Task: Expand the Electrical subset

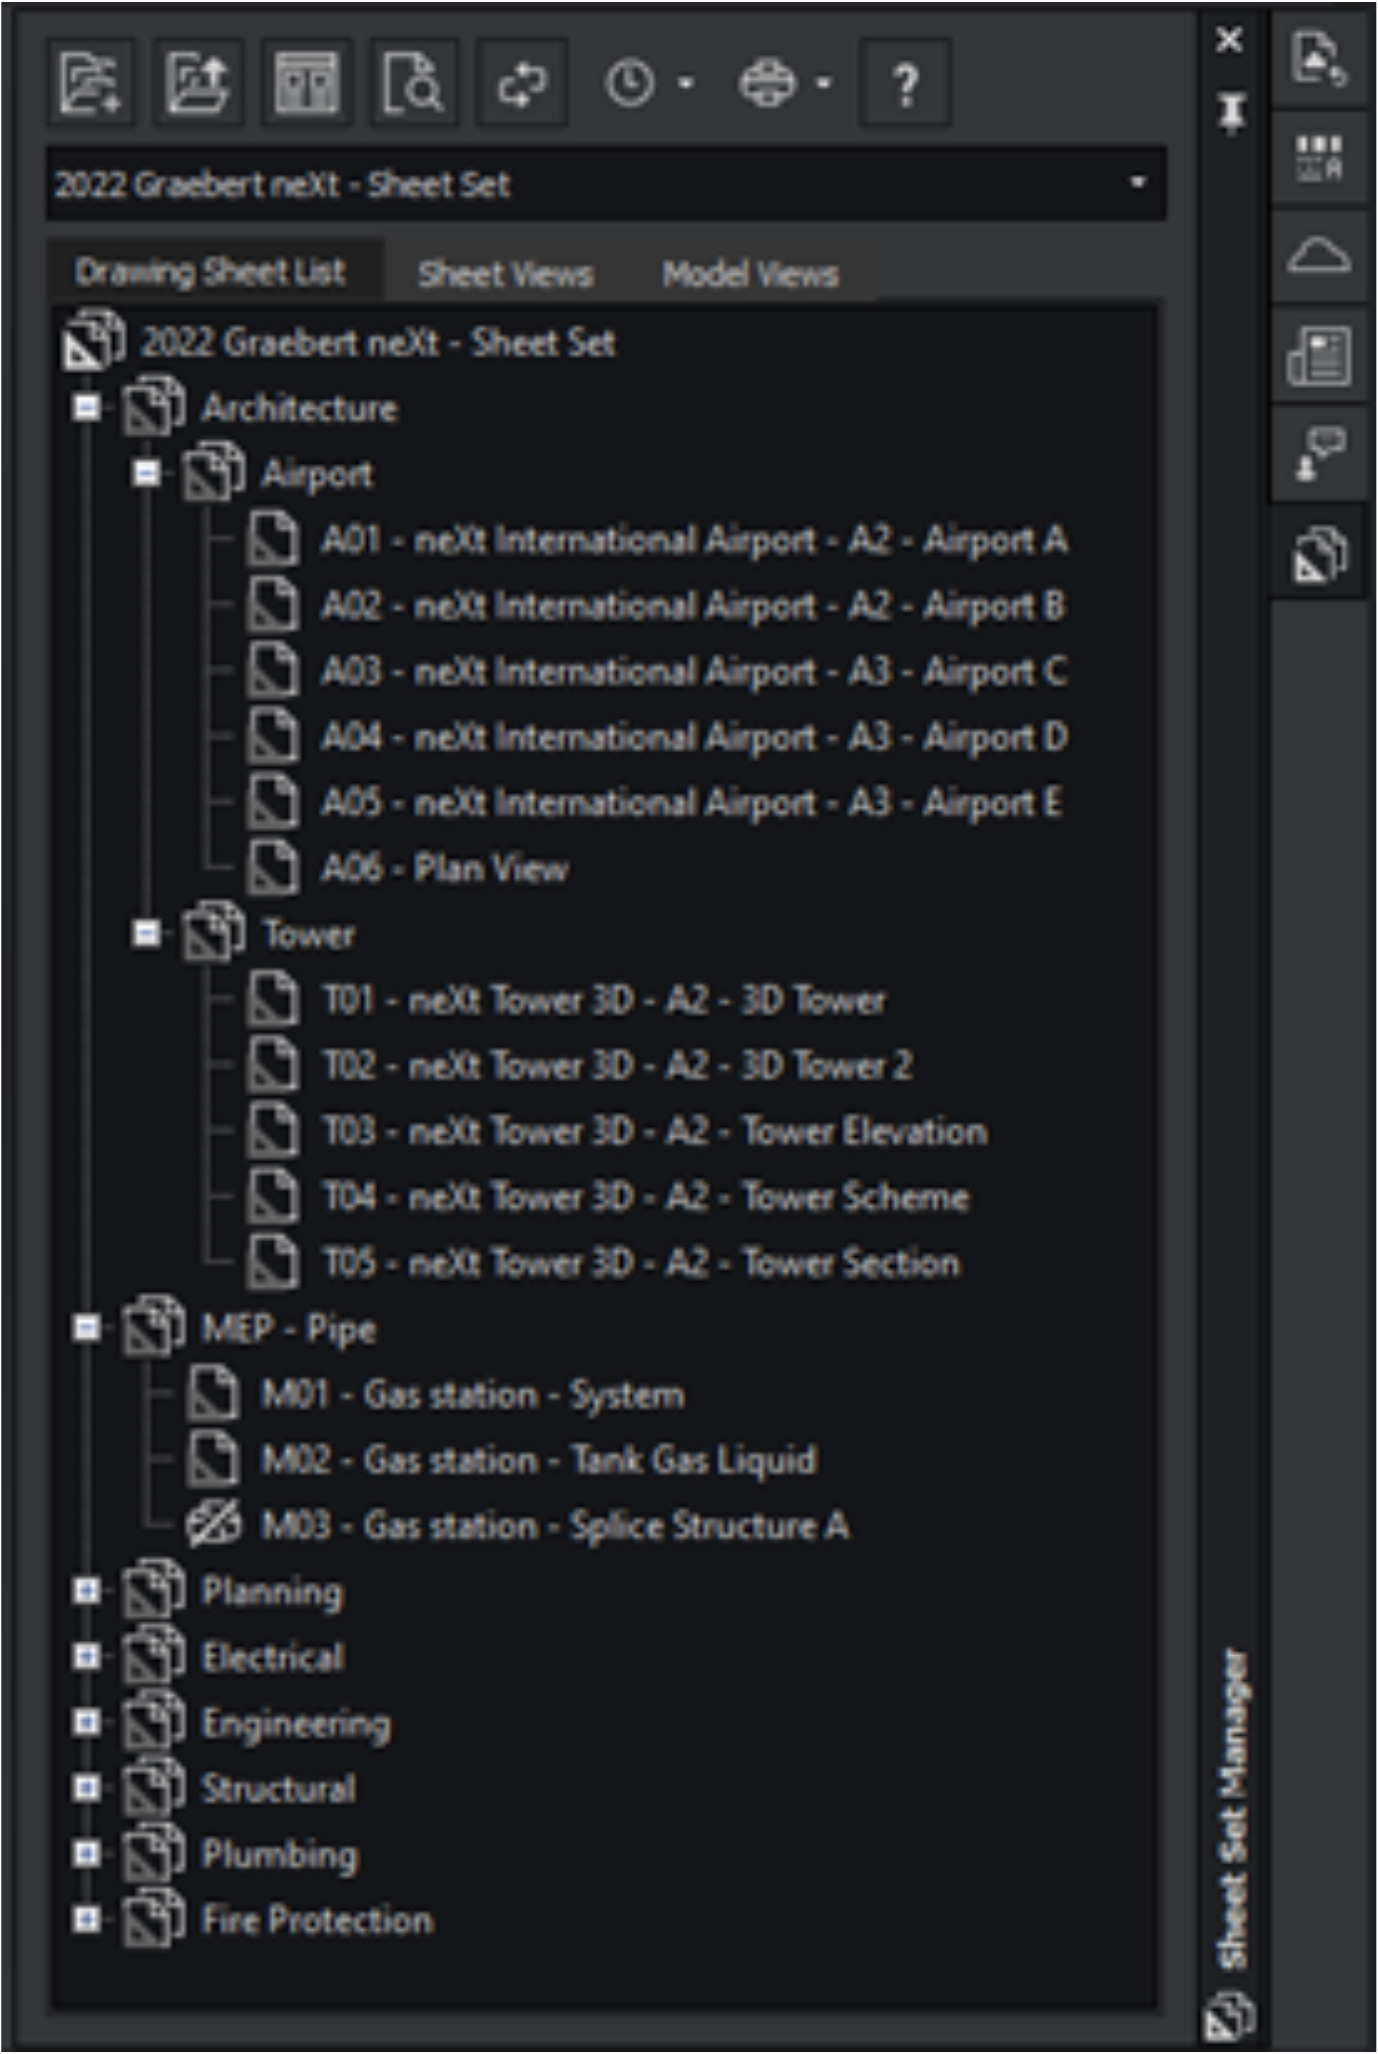Action: click(x=87, y=1657)
